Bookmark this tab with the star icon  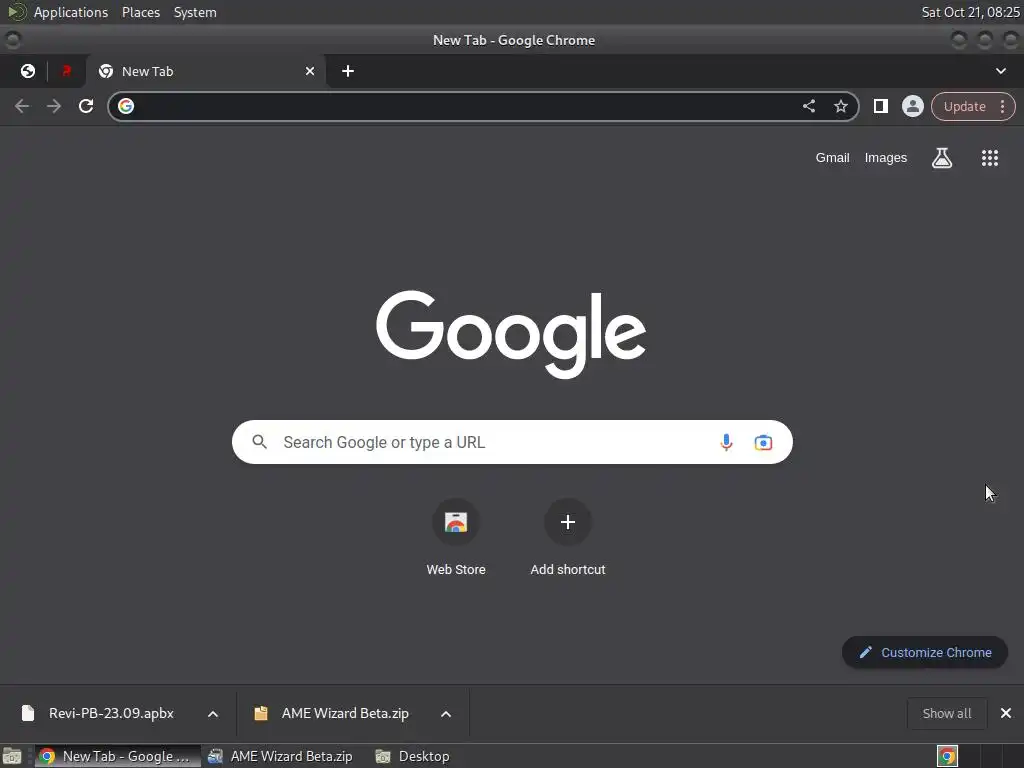pyautogui.click(x=840, y=106)
